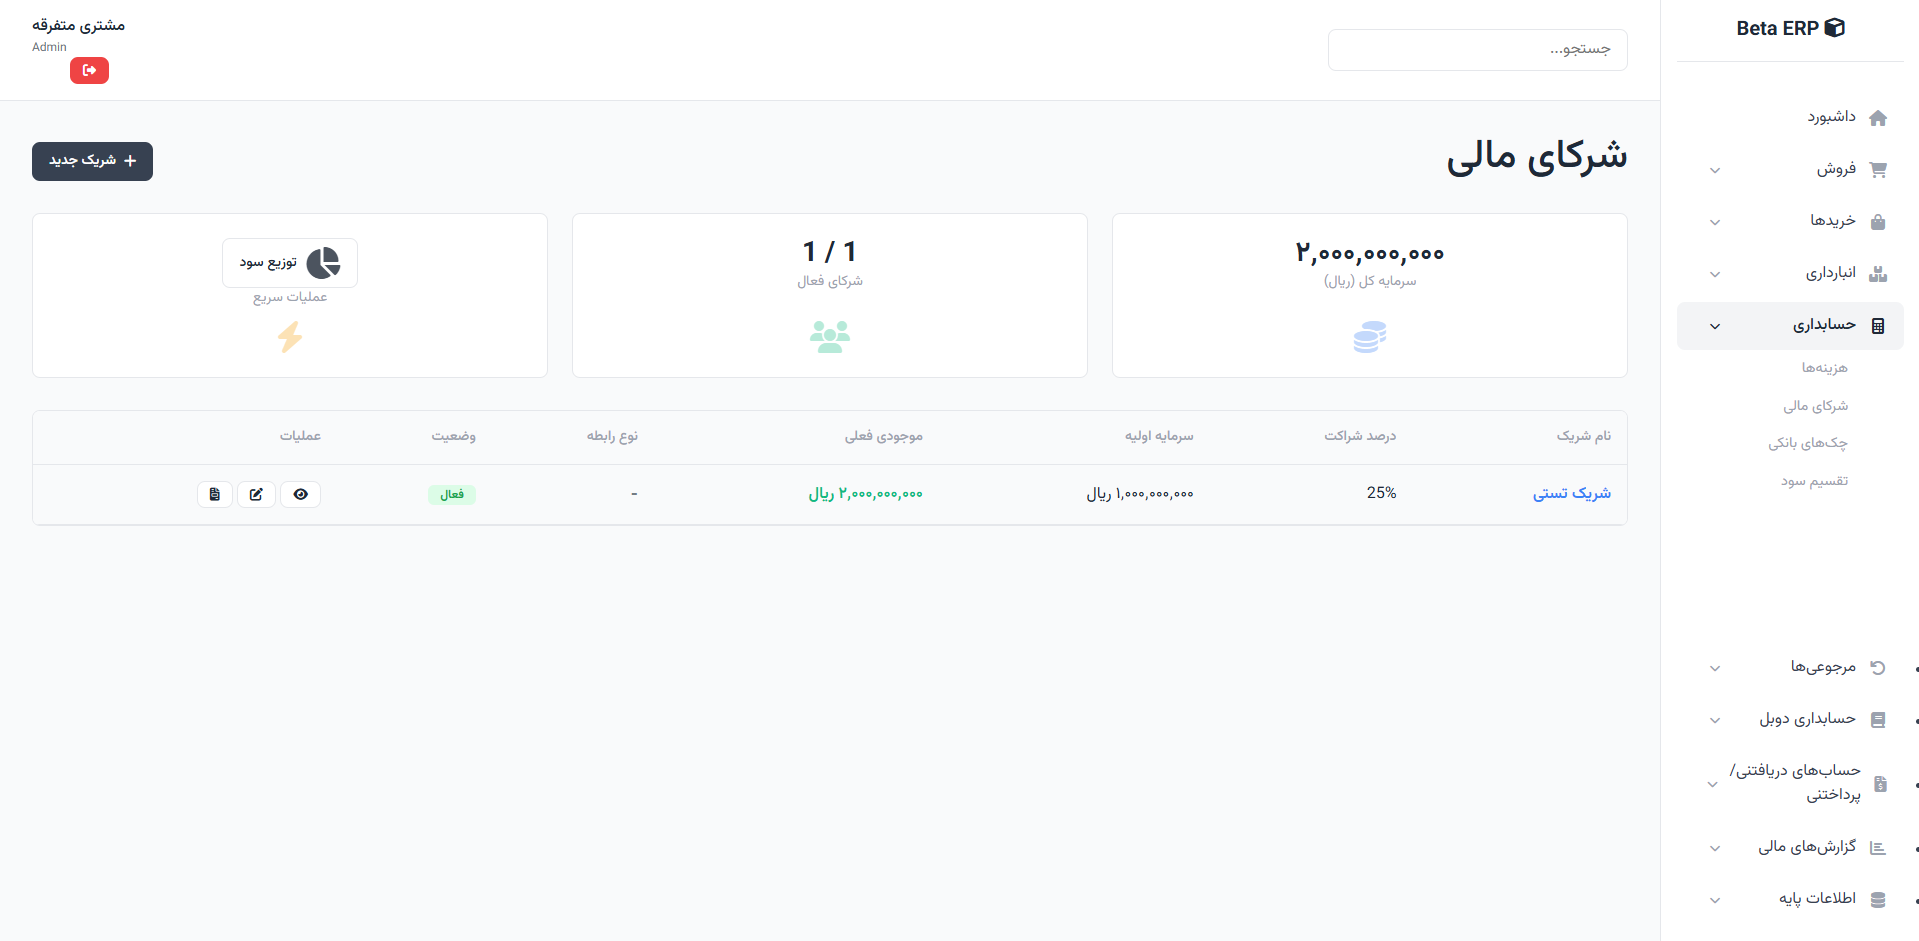Click the coins icon in total capital card

(x=1369, y=337)
